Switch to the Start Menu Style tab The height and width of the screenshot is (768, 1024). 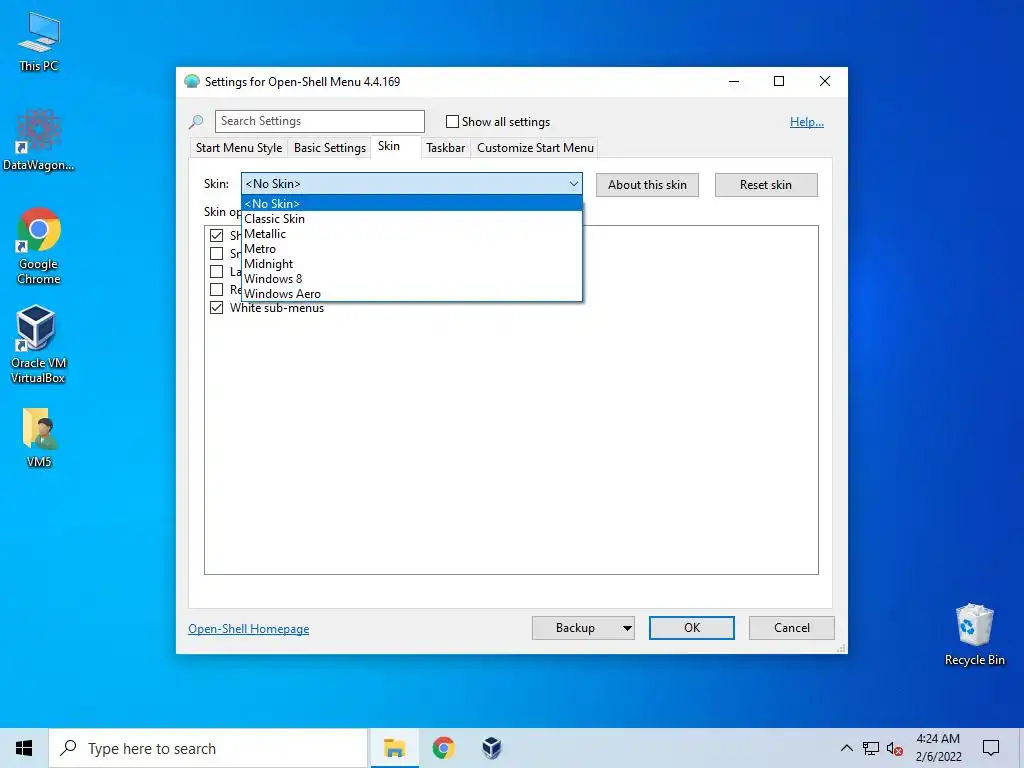(239, 148)
